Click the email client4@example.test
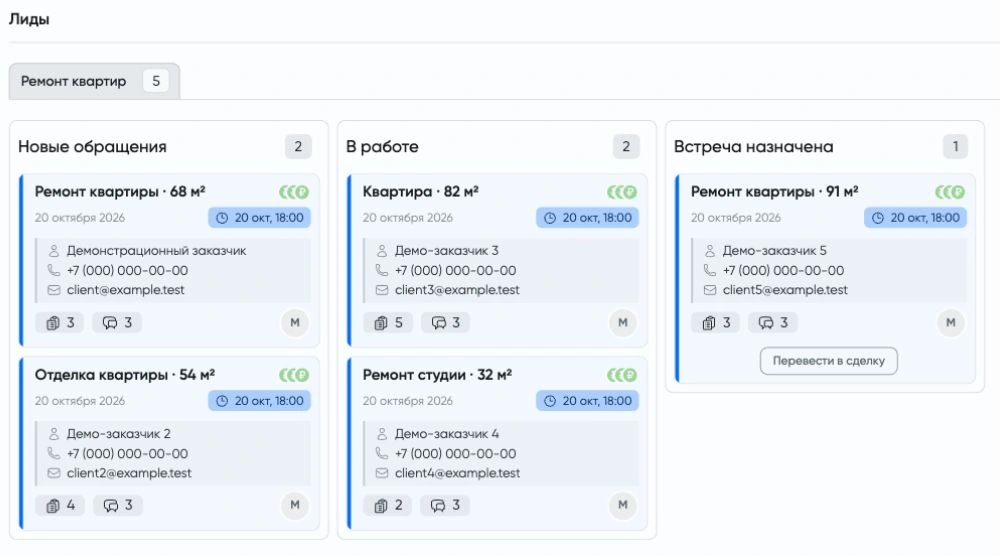 [x=457, y=473]
